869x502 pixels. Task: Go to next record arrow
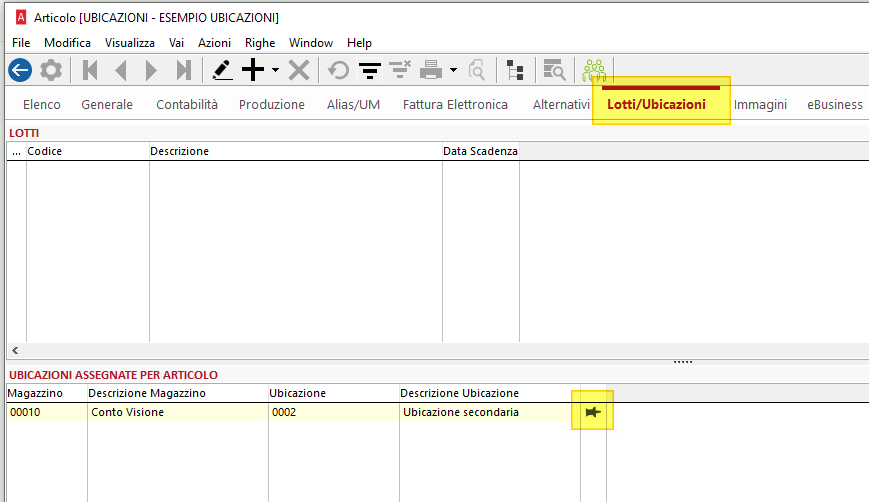[151, 70]
